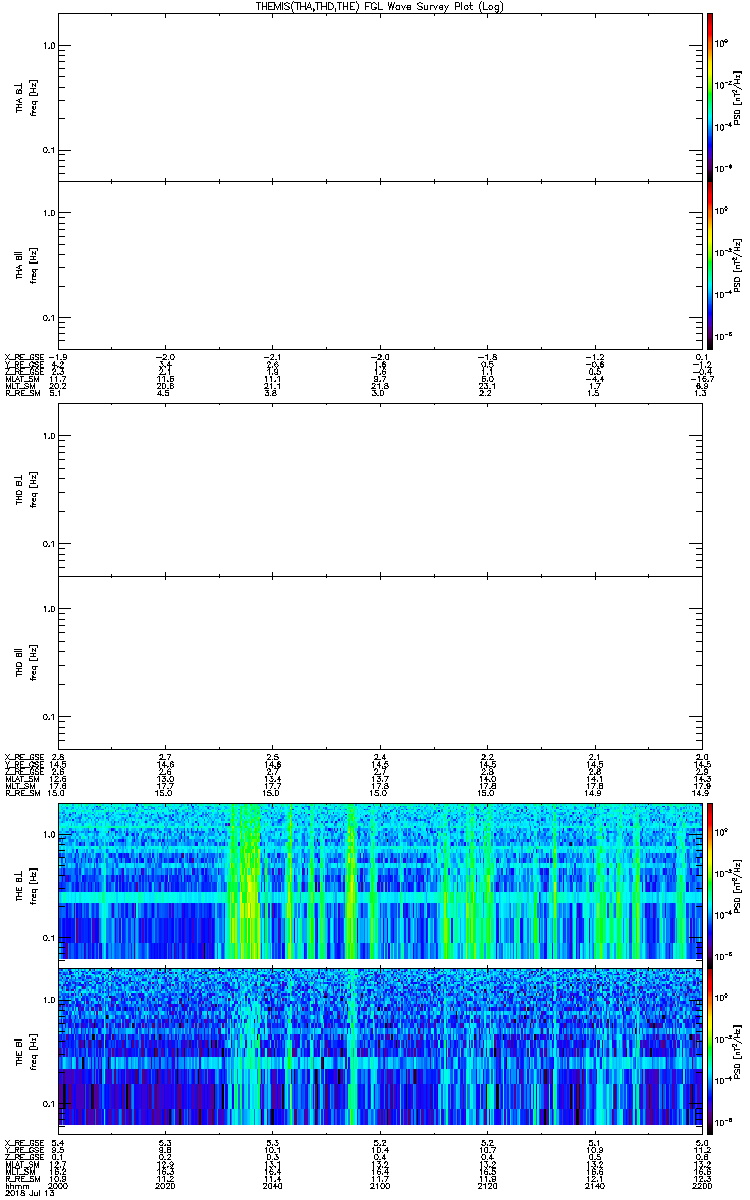
Task: Click the 2120 time tick label
Action: click(487, 1185)
